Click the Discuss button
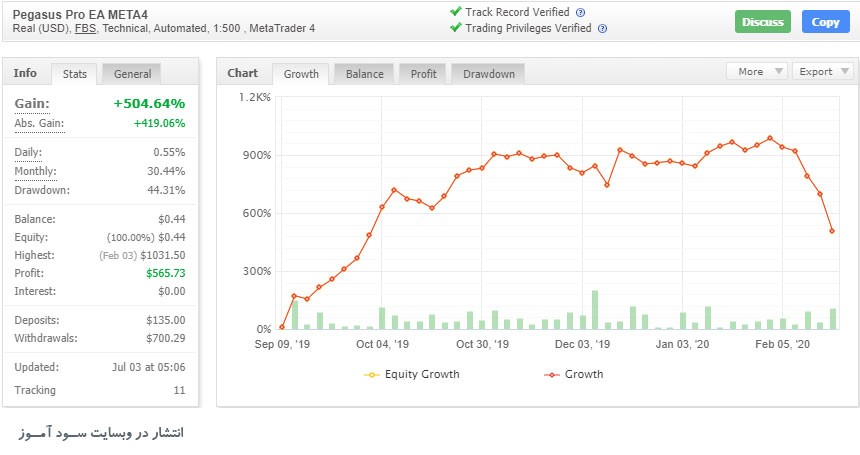The width and height of the screenshot is (860, 455). click(762, 22)
